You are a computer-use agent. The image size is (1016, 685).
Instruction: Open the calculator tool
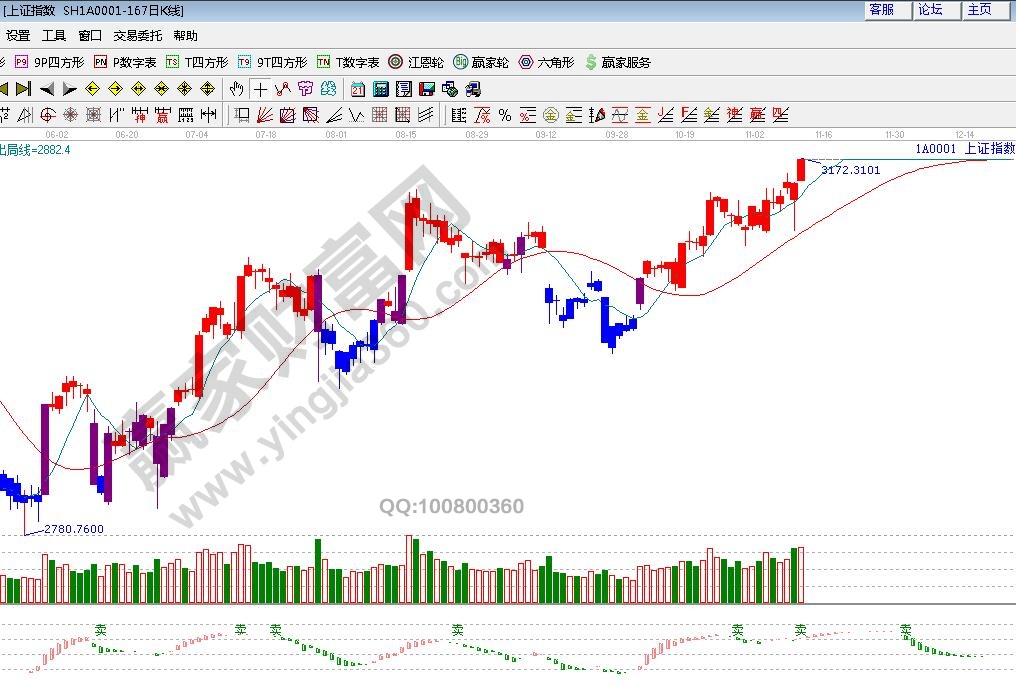pyautogui.click(x=380, y=89)
